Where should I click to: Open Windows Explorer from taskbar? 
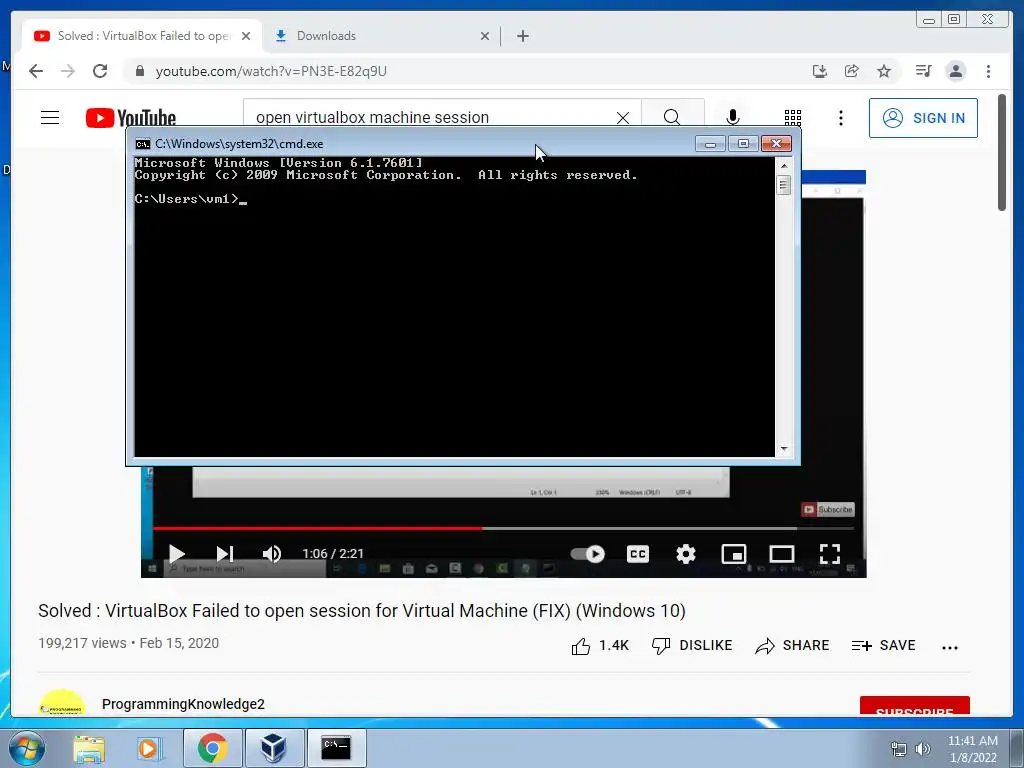click(89, 748)
